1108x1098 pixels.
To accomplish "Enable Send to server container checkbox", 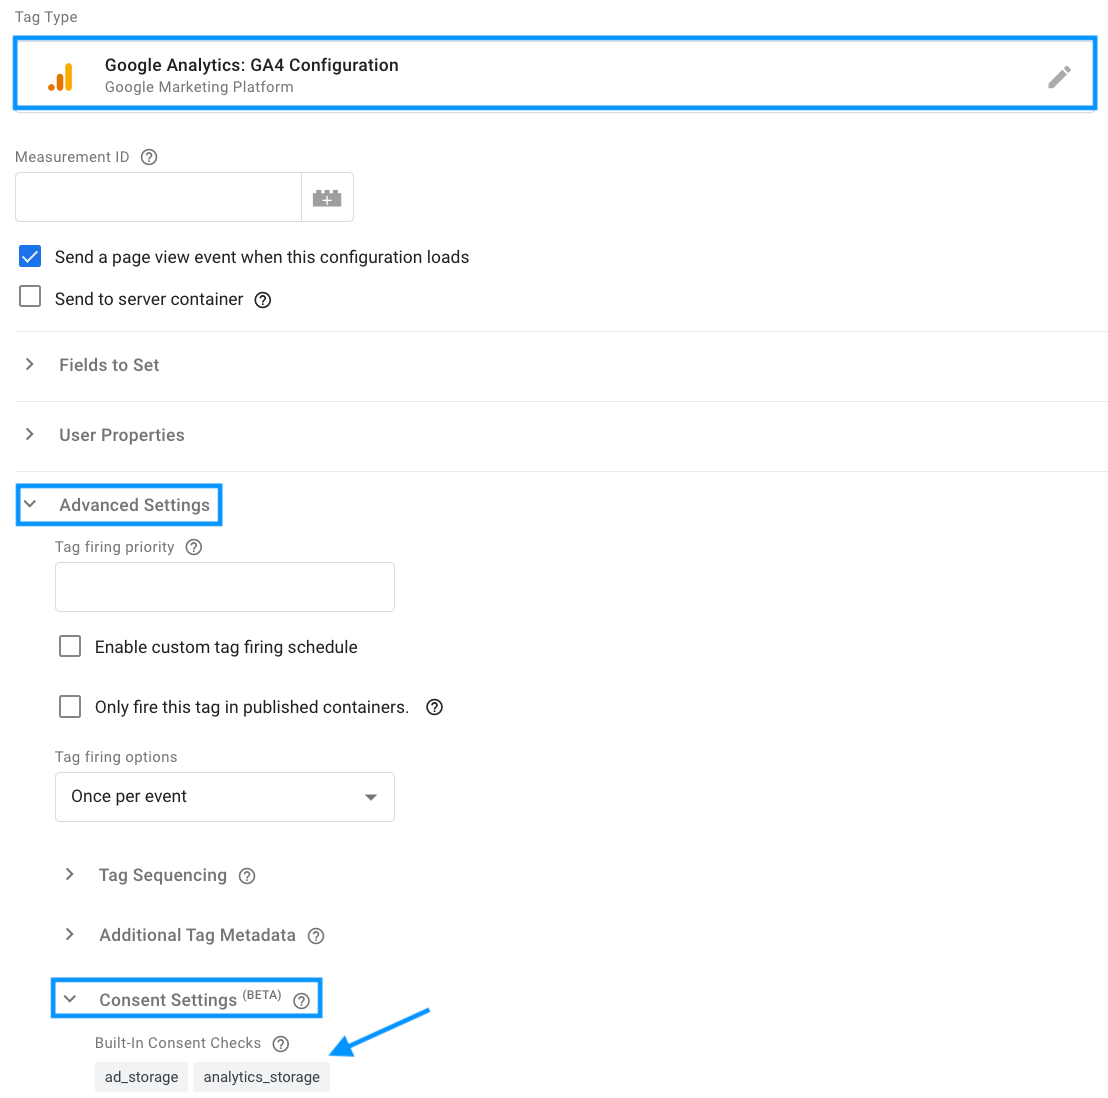I will [31, 297].
